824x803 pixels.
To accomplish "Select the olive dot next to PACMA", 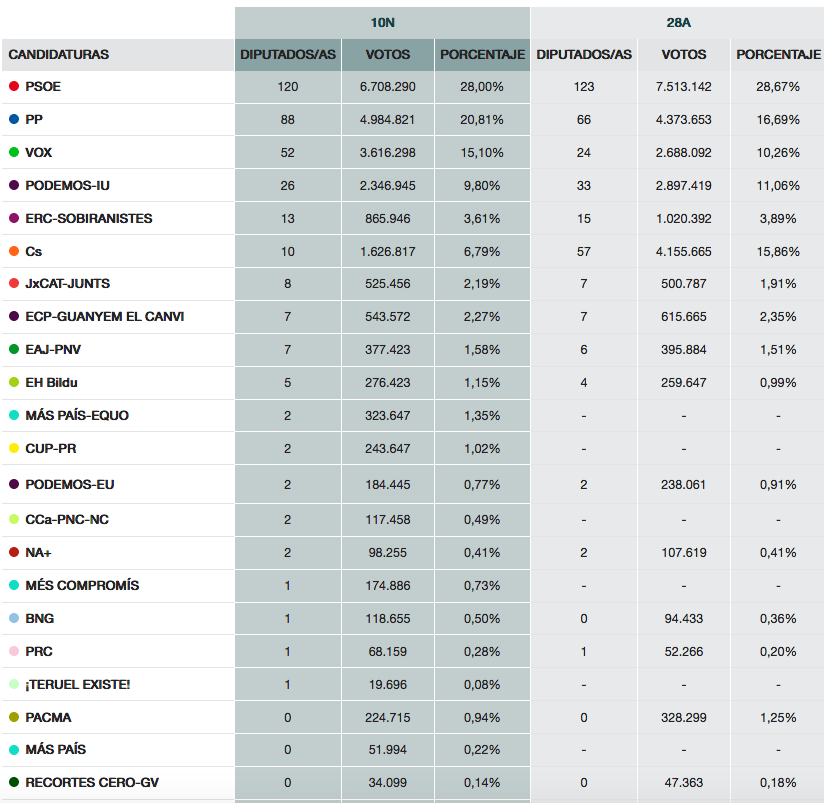I will click(x=14, y=717).
